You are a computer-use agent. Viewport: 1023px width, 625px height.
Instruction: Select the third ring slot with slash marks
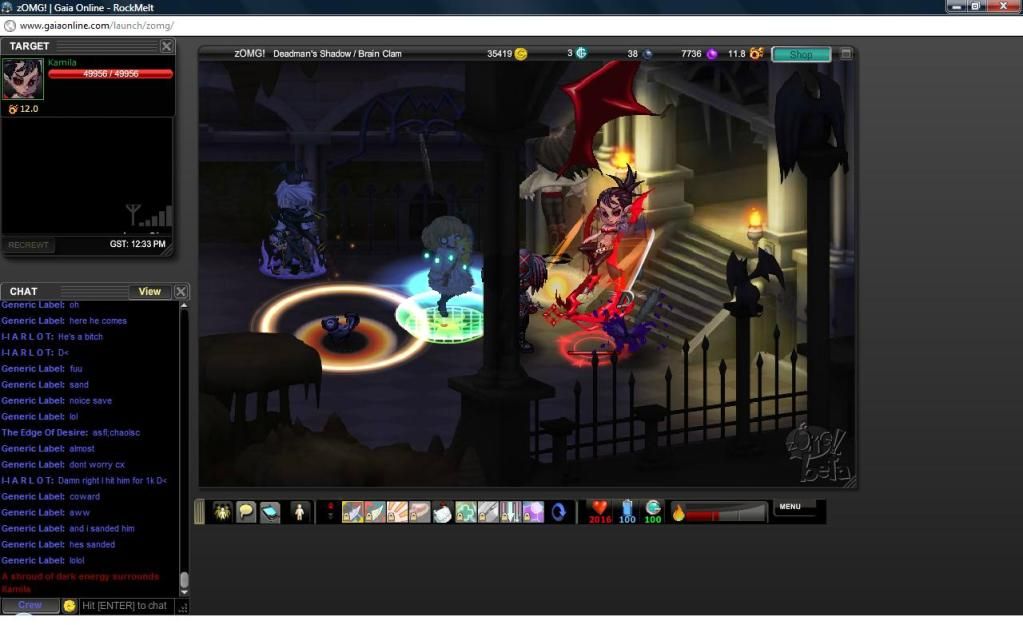pos(397,512)
